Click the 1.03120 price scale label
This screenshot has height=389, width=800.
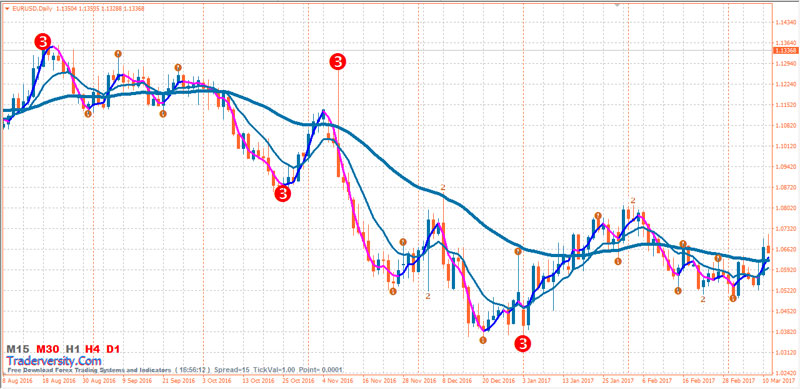pyautogui.click(x=786, y=352)
